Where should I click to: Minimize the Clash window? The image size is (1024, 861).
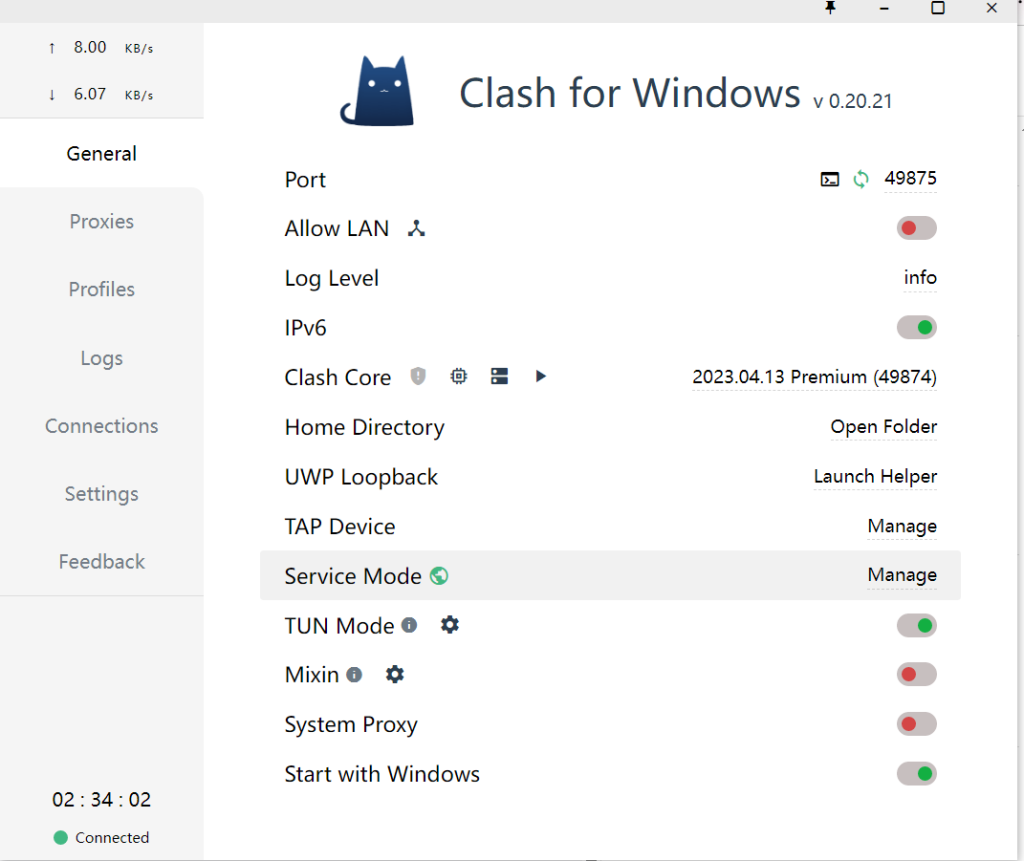coord(884,8)
